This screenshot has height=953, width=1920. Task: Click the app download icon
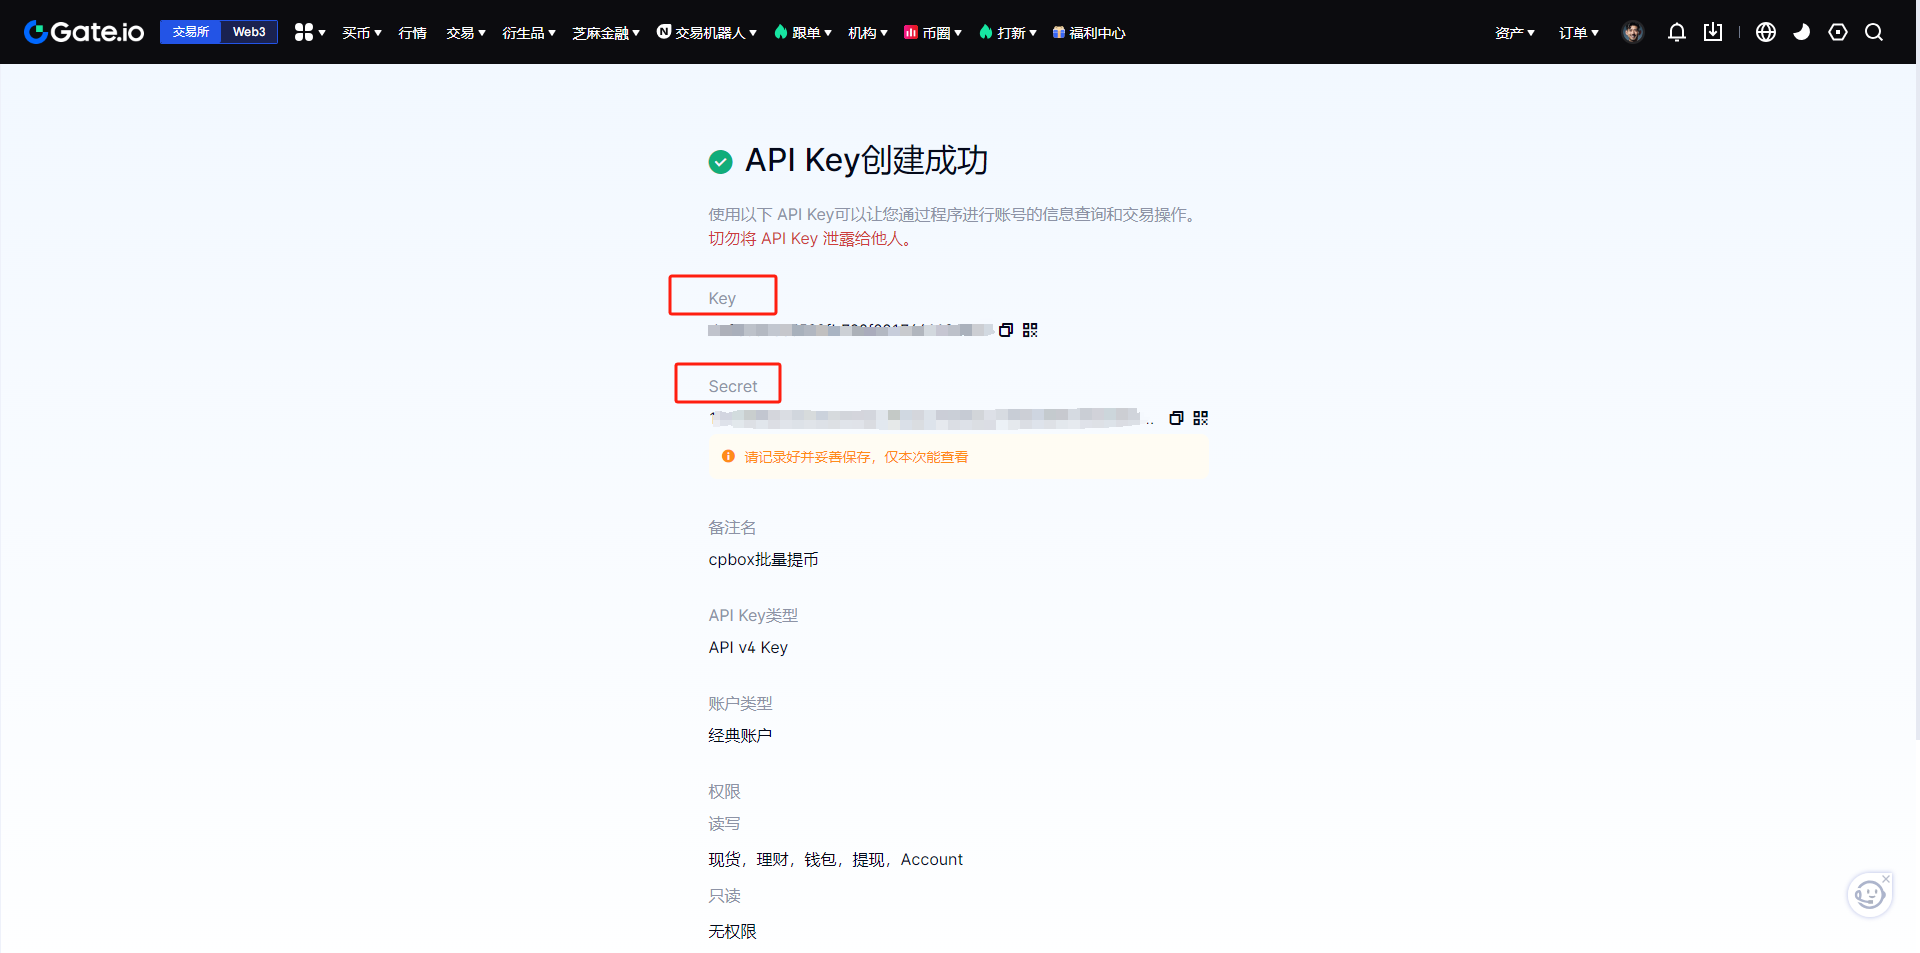1713,32
